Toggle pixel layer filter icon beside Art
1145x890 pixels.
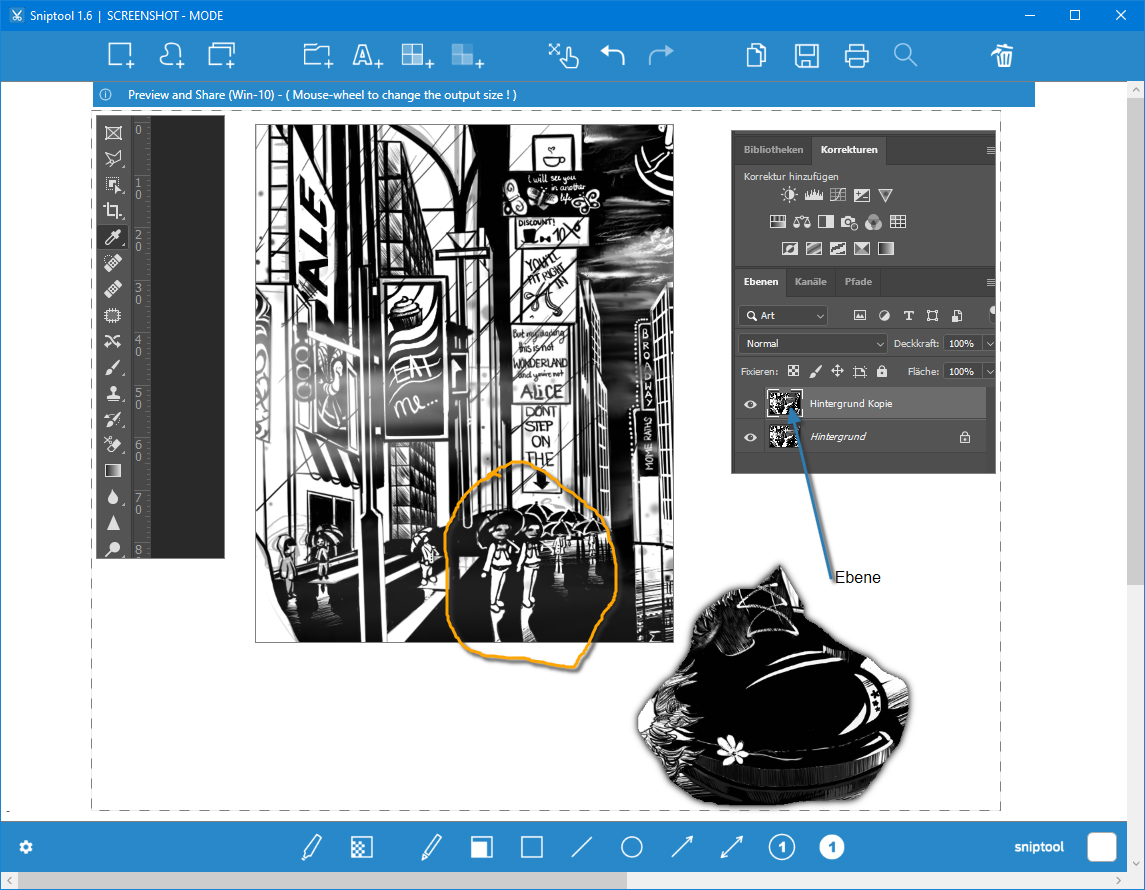click(x=859, y=315)
